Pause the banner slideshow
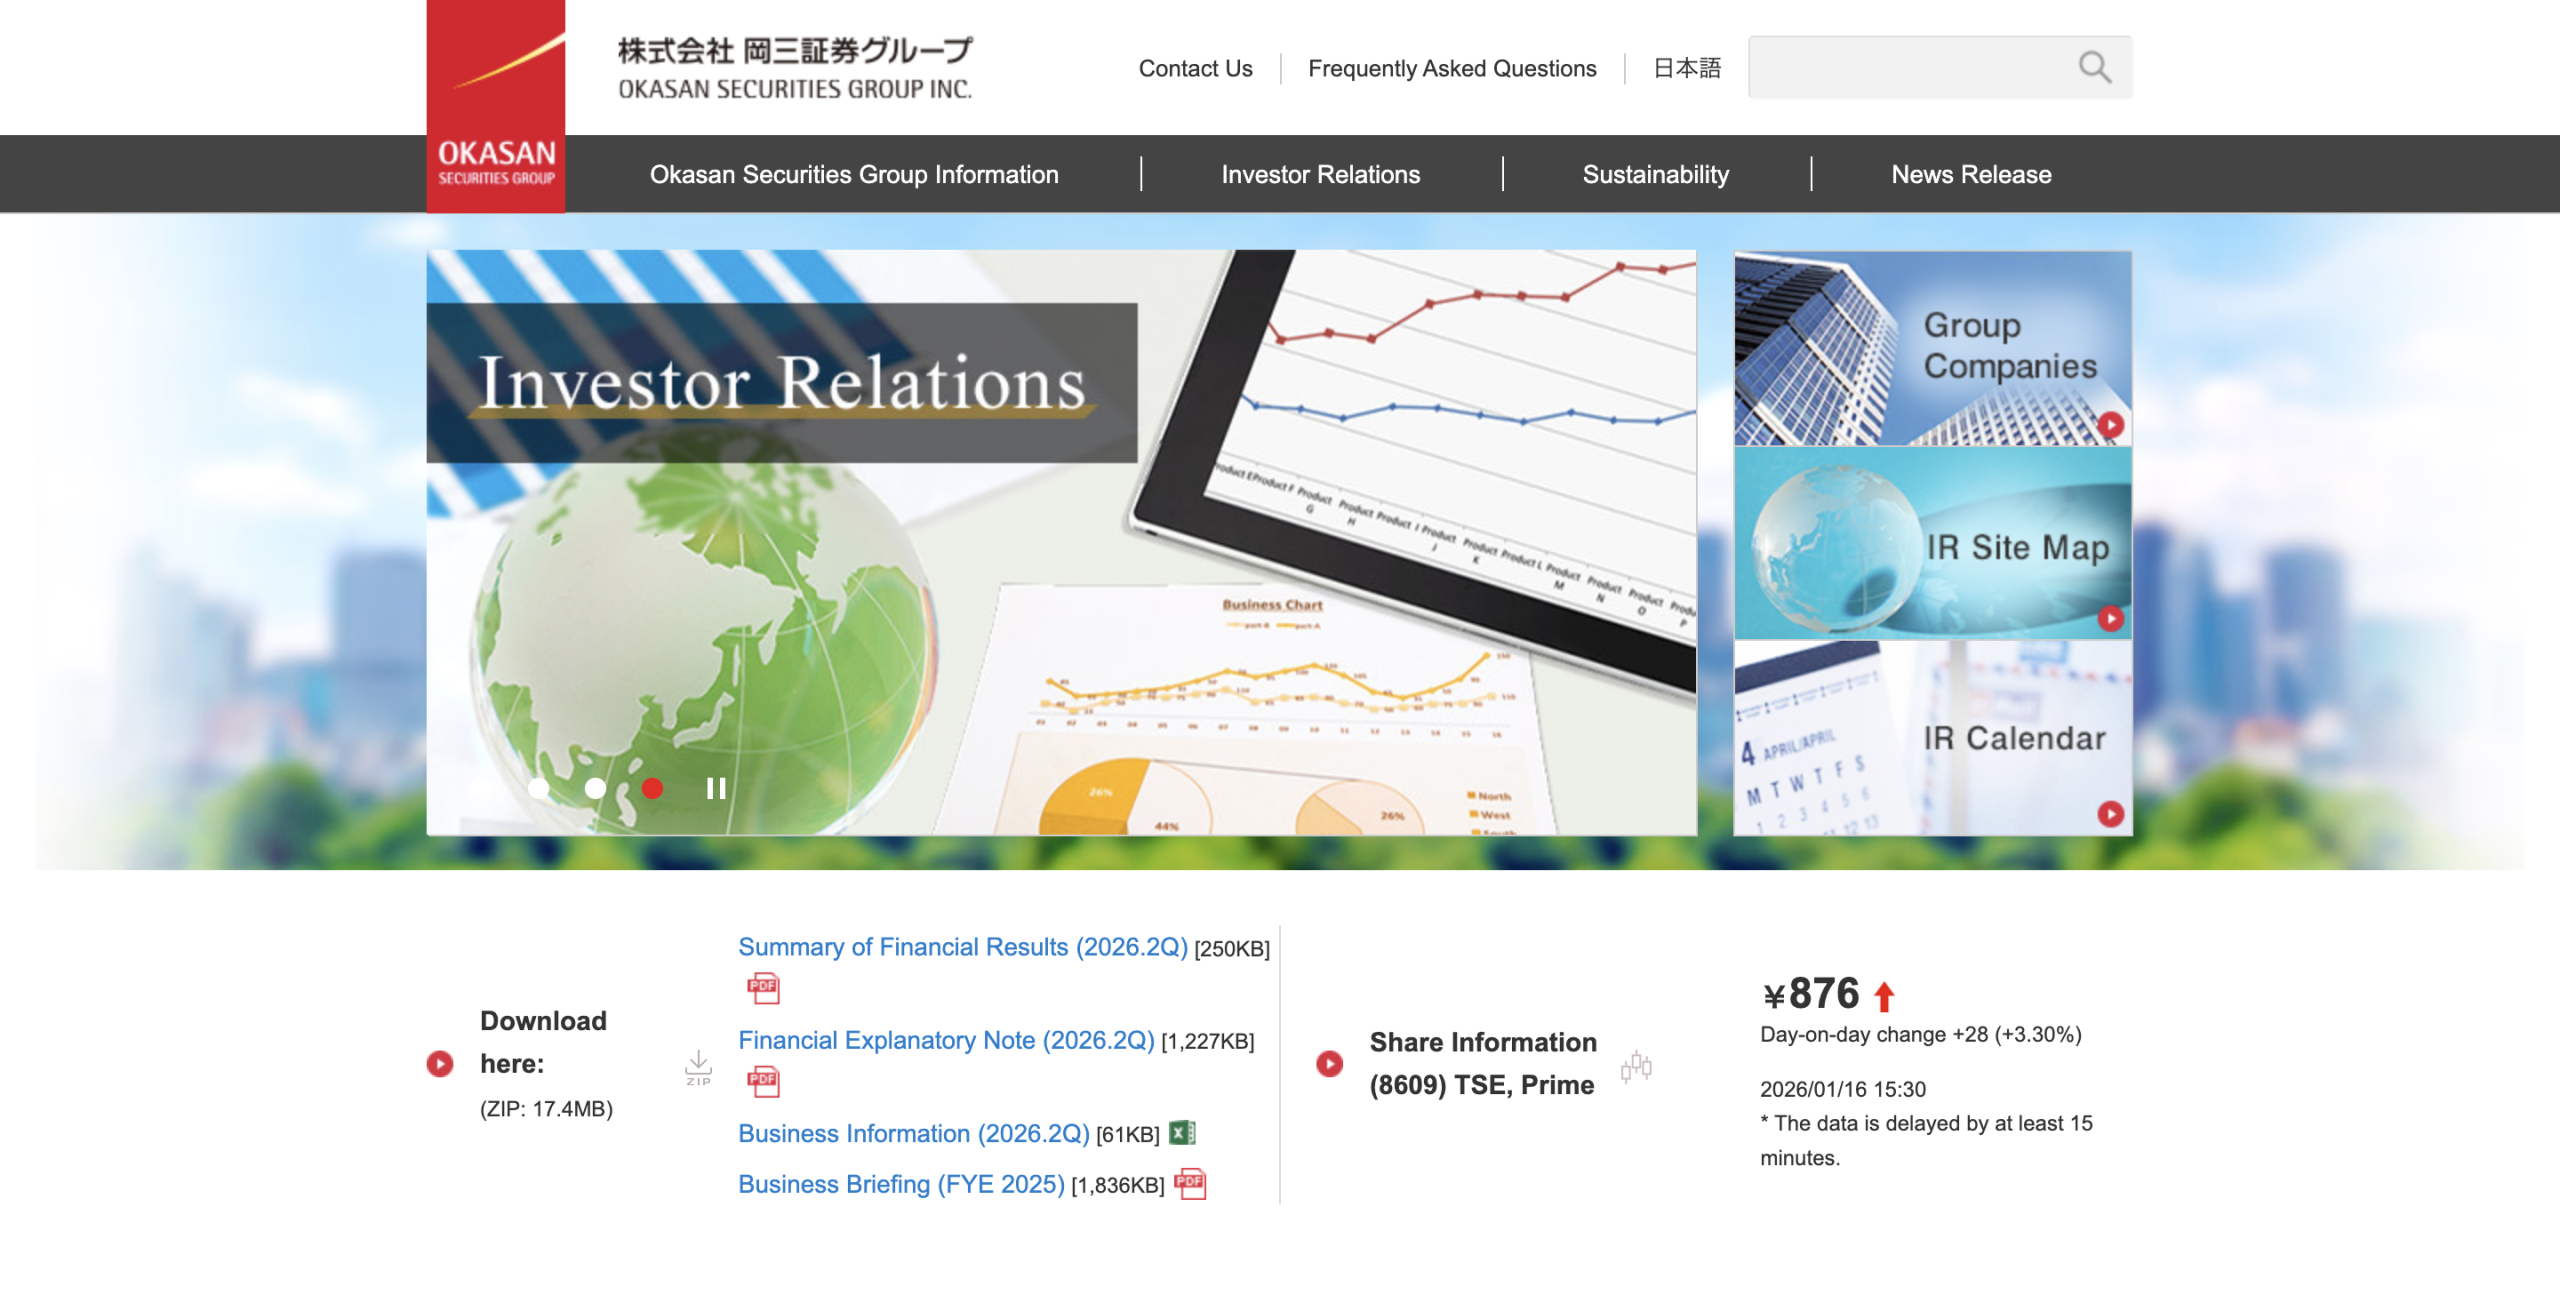The image size is (2560, 1303). [716, 789]
